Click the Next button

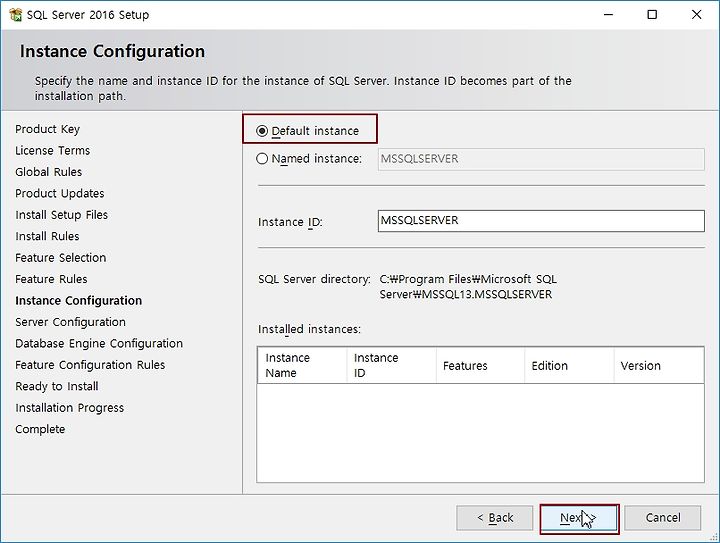[579, 518]
